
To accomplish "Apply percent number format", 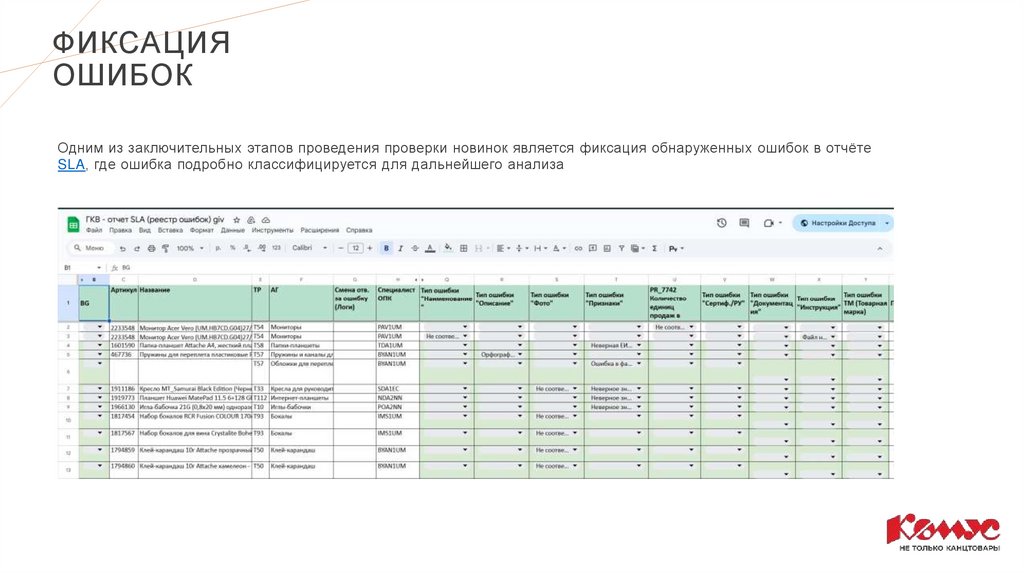I will 232,248.
